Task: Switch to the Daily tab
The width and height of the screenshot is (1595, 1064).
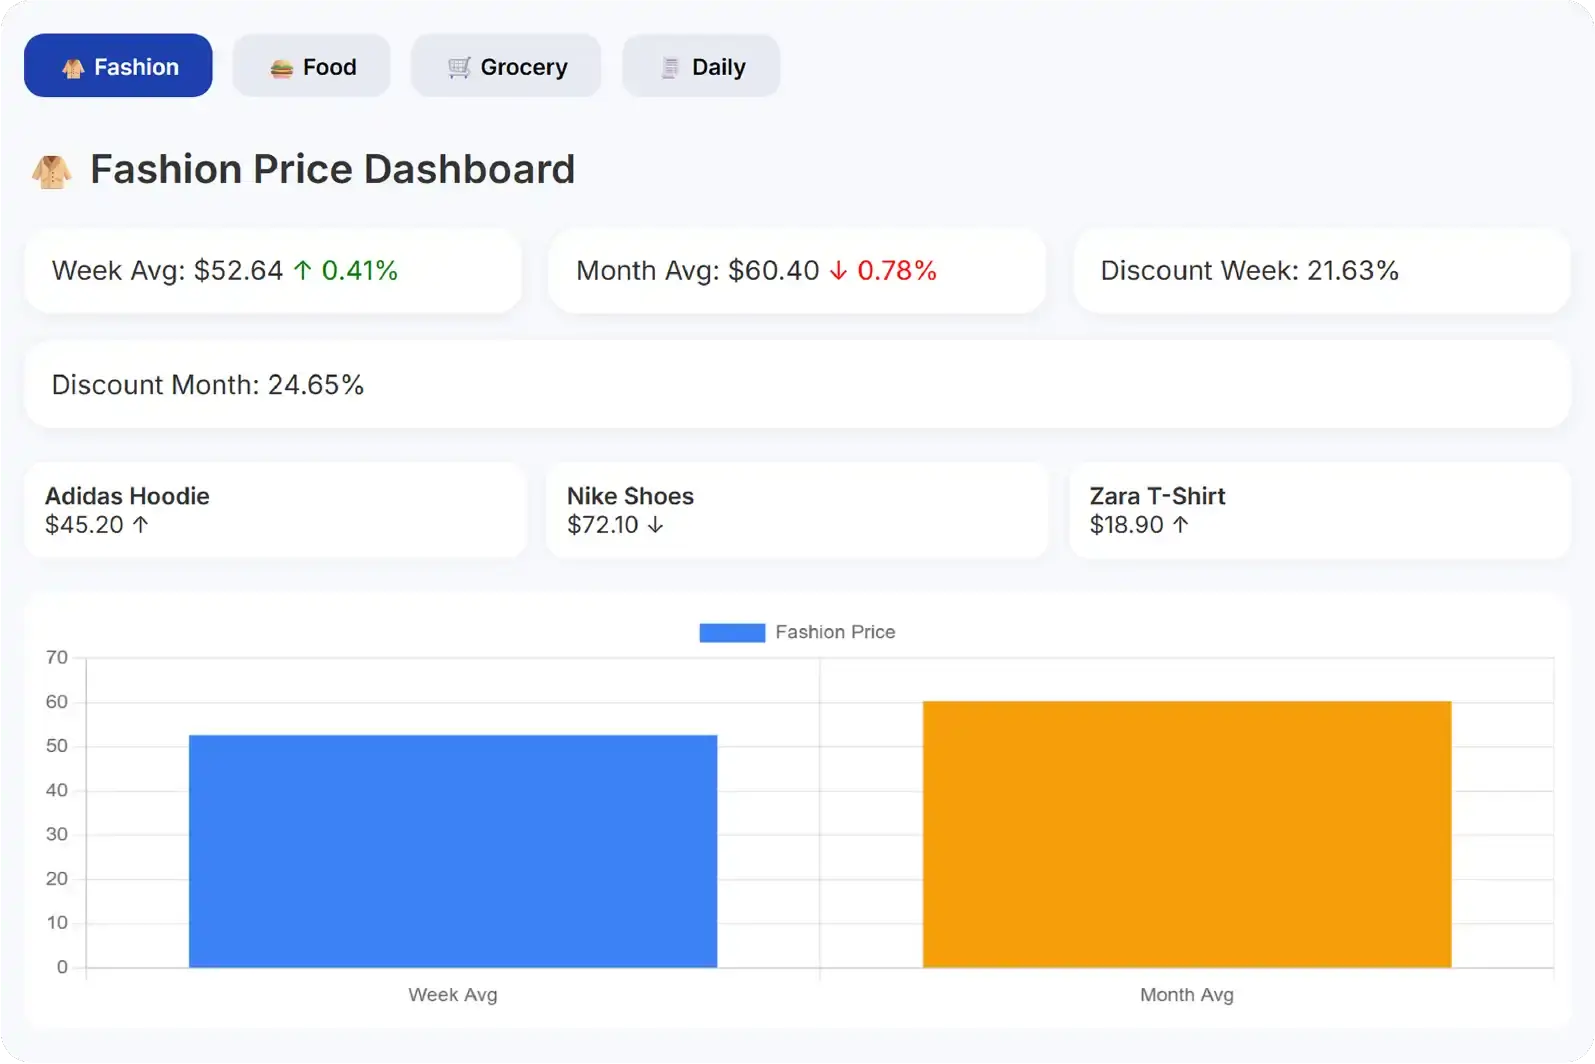Action: pyautogui.click(x=701, y=66)
